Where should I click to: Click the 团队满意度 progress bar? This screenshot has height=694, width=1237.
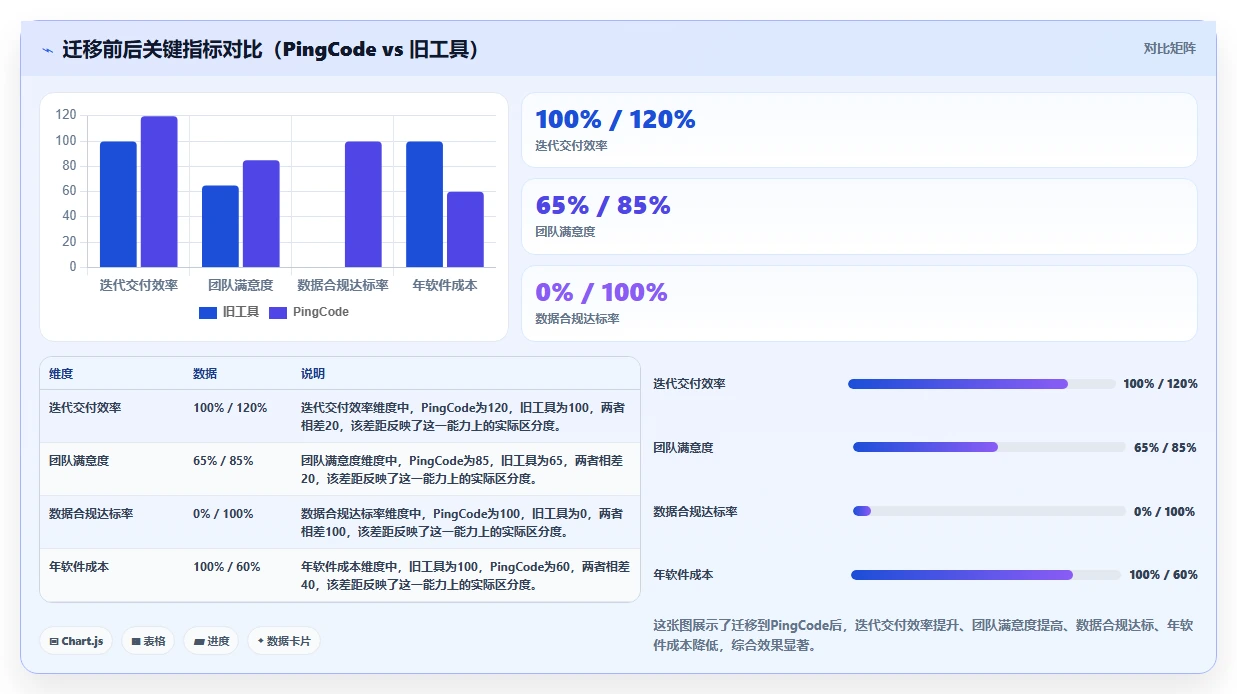click(x=988, y=447)
